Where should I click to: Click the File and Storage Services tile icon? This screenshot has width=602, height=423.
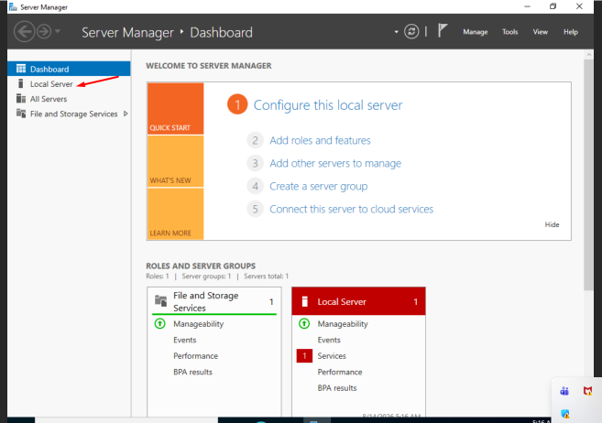tap(160, 301)
